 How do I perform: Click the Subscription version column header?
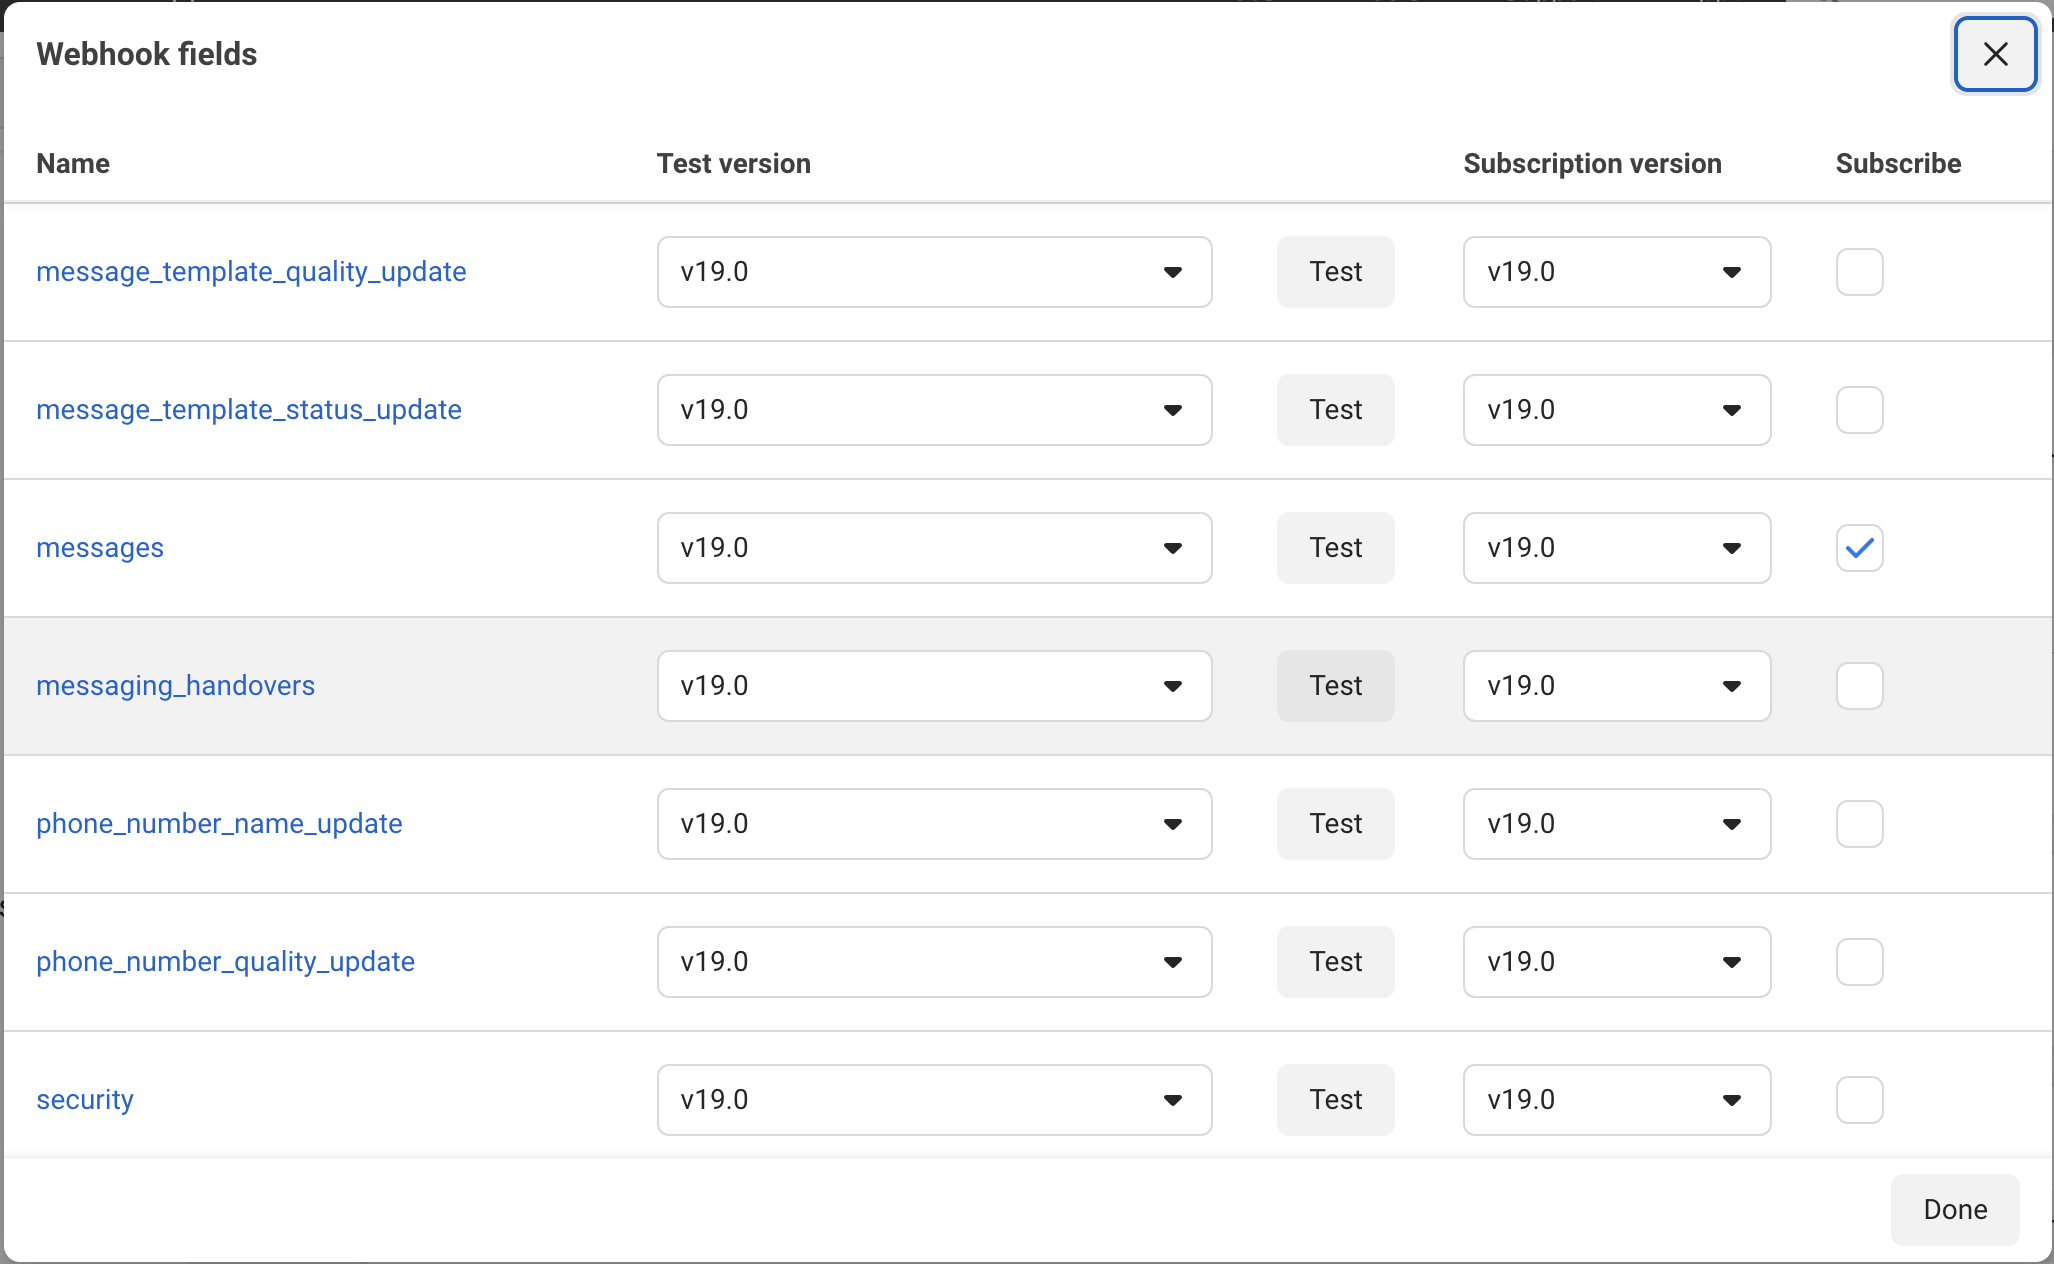point(1592,164)
